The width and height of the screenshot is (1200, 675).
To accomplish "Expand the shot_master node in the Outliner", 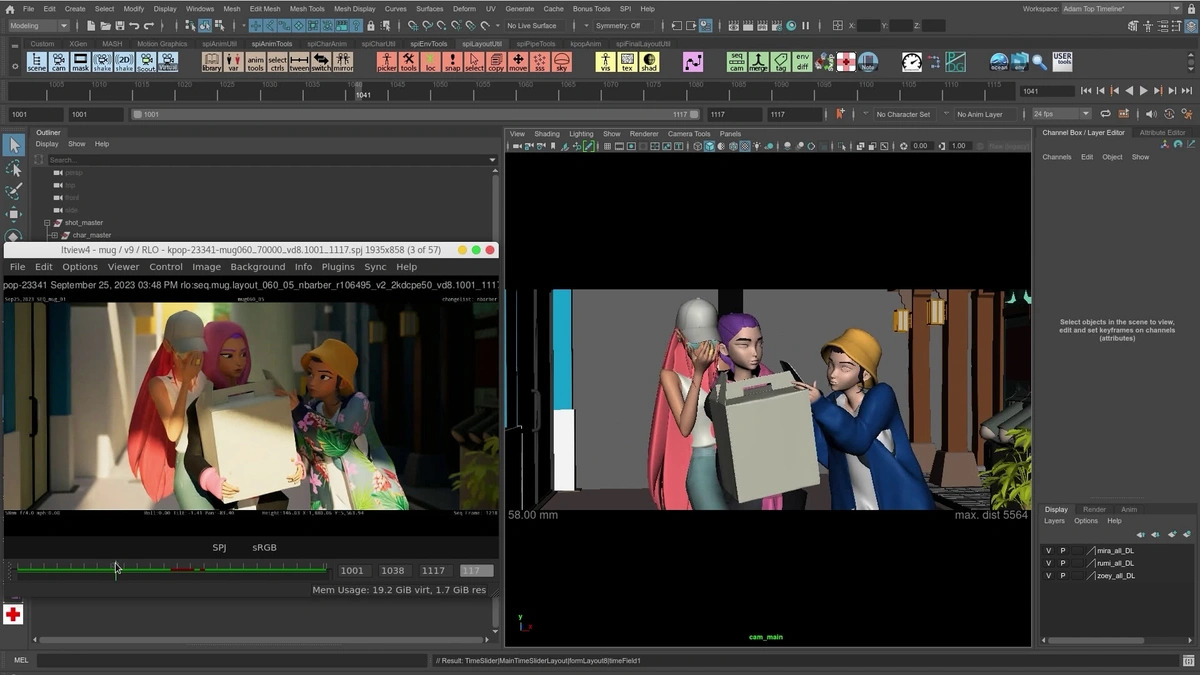I will click(x=46, y=222).
